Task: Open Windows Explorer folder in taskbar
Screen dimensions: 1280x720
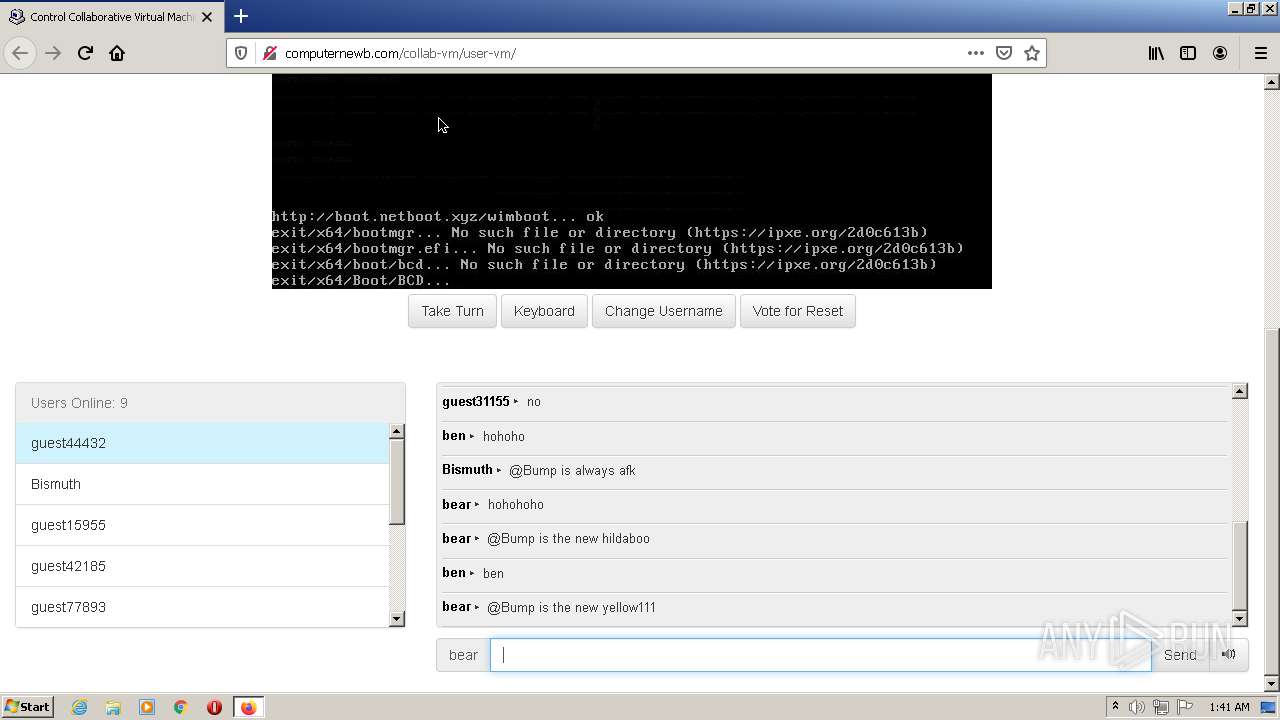Action: 113,707
